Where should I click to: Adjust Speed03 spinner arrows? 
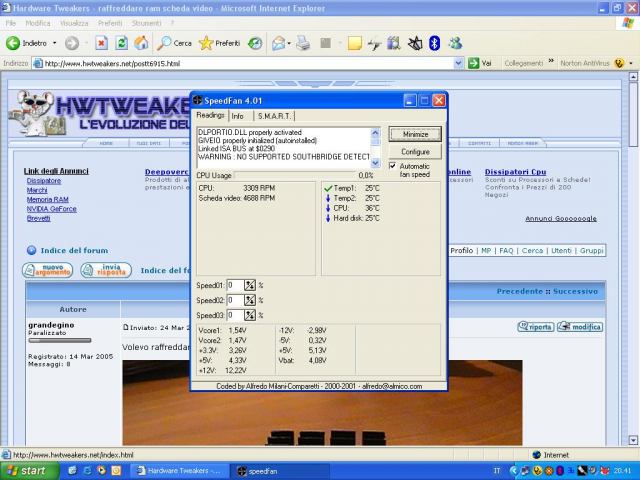250,315
